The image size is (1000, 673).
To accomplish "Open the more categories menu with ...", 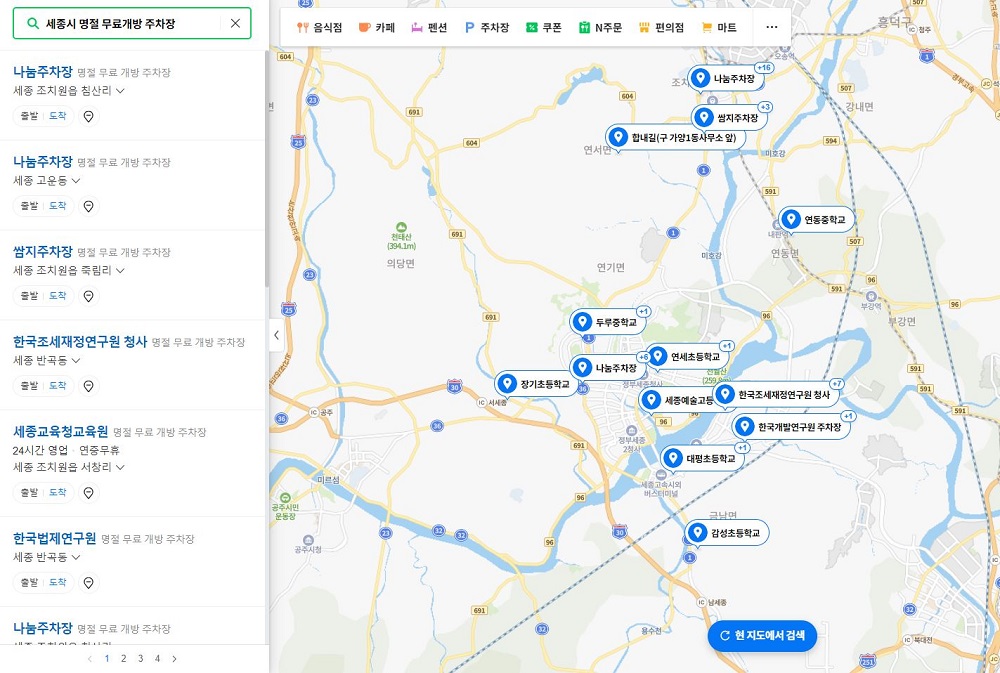I will click(771, 28).
